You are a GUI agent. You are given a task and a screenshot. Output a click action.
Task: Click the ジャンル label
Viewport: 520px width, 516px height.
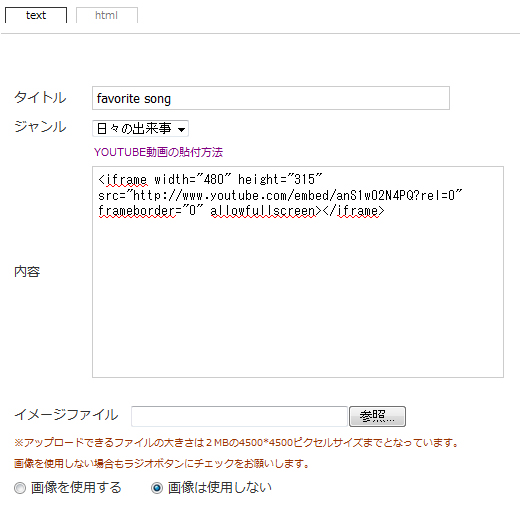(40, 127)
